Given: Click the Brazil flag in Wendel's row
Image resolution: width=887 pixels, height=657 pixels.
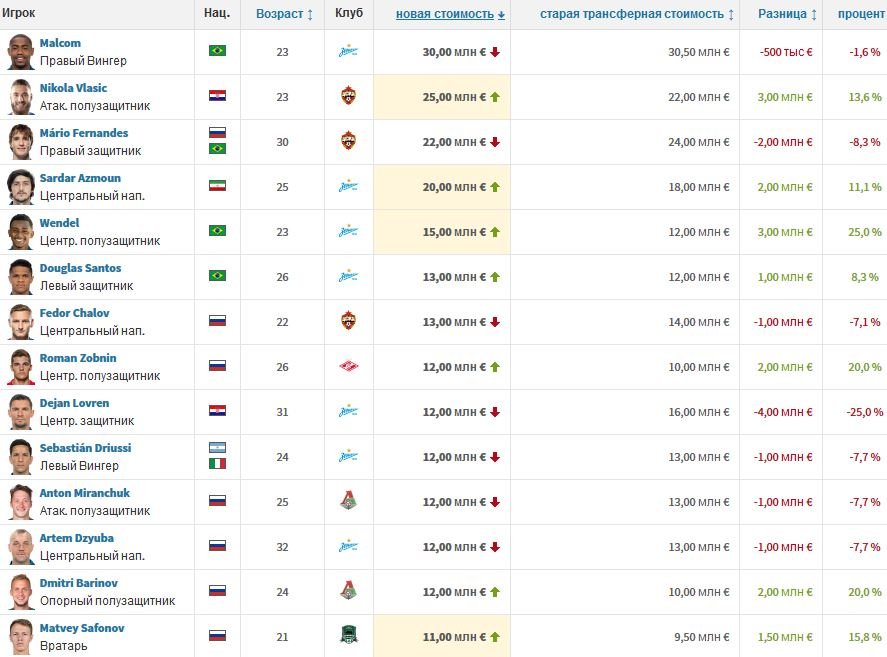Looking at the screenshot, I should [x=217, y=231].
